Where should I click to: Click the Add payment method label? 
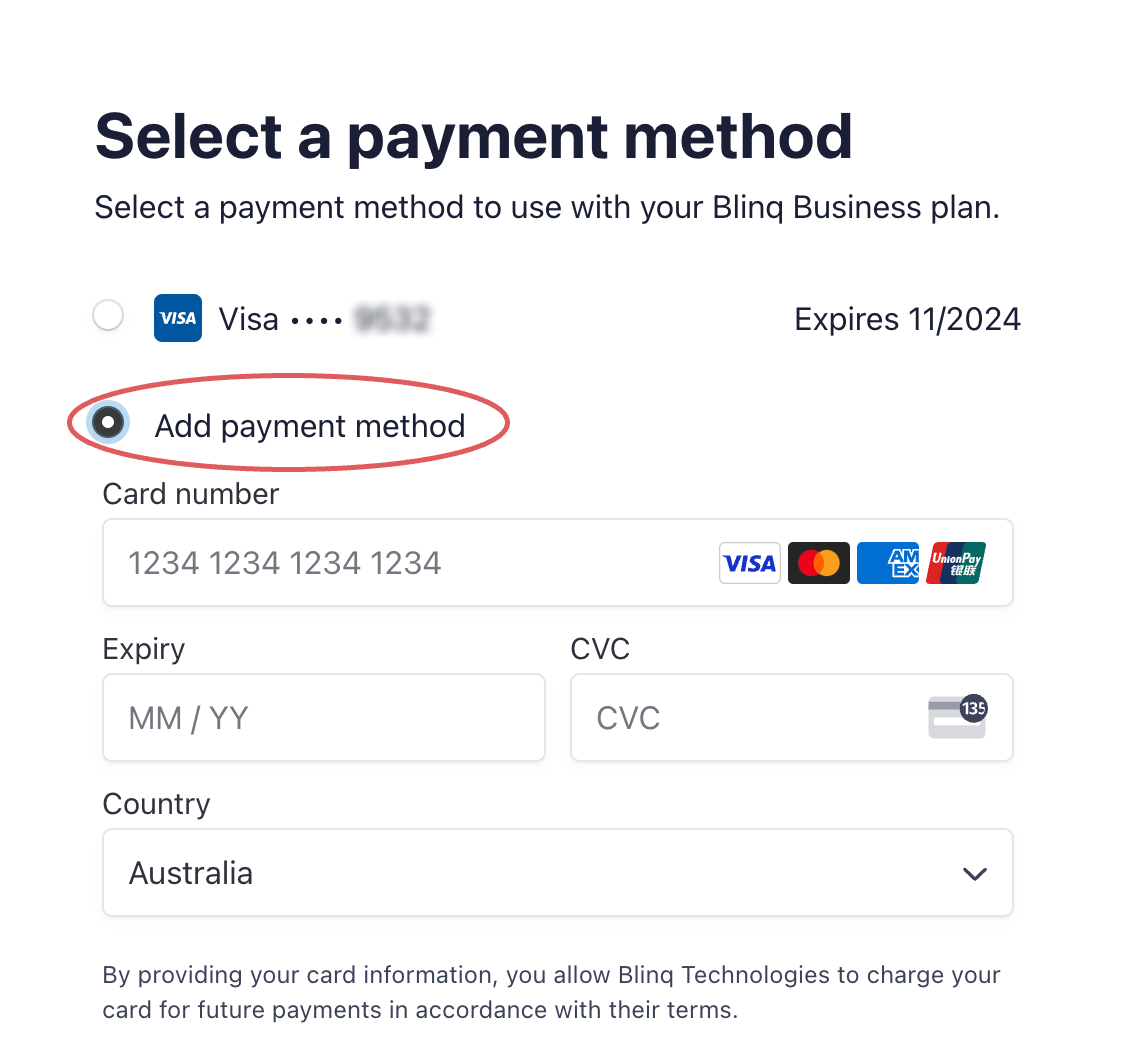pyautogui.click(x=310, y=426)
